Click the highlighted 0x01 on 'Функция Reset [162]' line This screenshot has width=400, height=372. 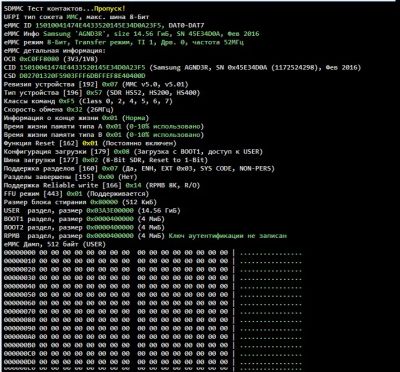[x=90, y=143]
